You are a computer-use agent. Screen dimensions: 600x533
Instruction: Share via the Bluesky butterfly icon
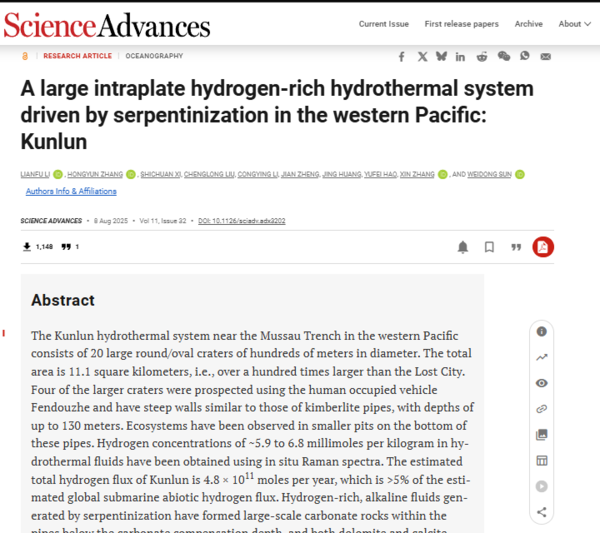coord(441,57)
